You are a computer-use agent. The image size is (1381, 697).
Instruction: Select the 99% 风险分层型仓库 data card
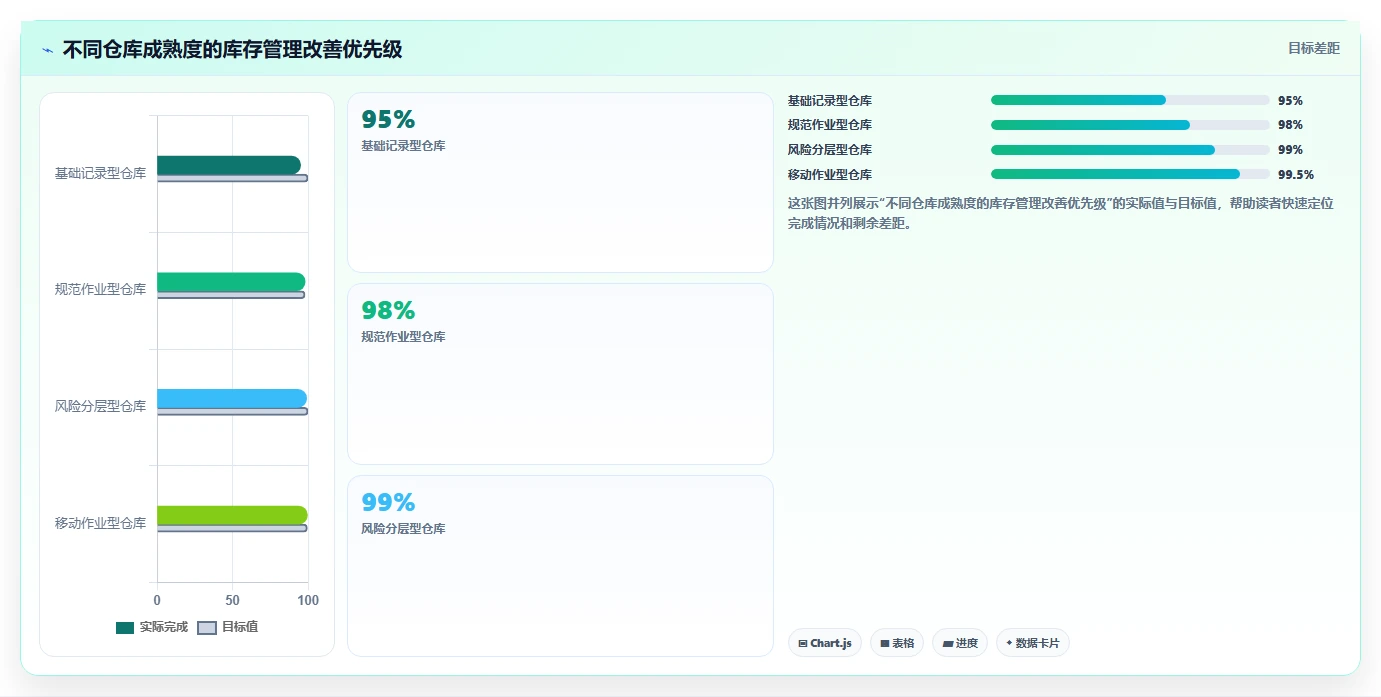point(560,566)
